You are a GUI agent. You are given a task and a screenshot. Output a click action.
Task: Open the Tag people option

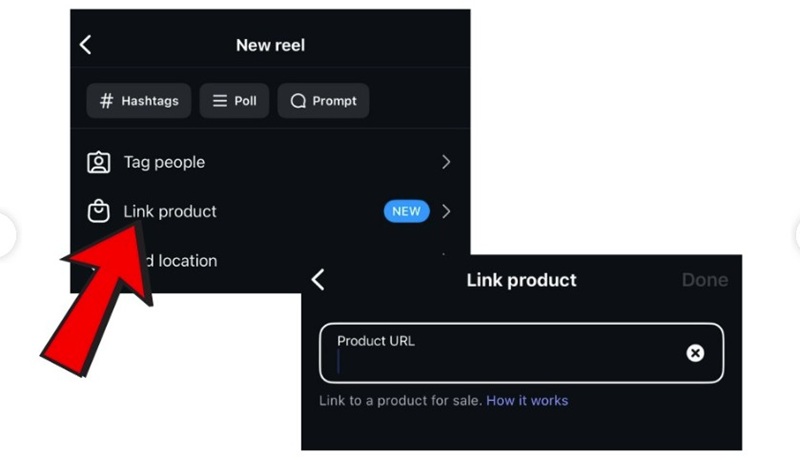point(164,162)
